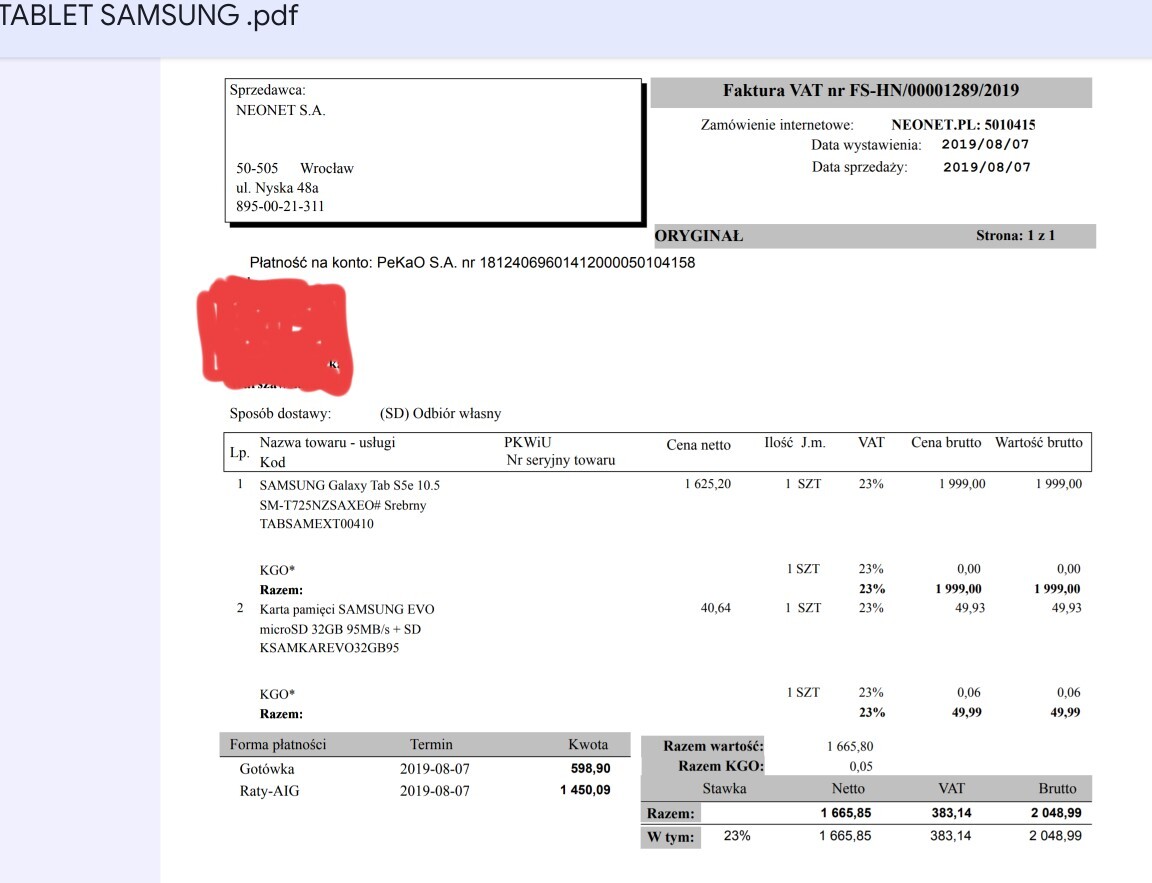Viewport: 1152px width, 883px height.
Task: Select cash amount '598,90'
Action: tap(591, 768)
